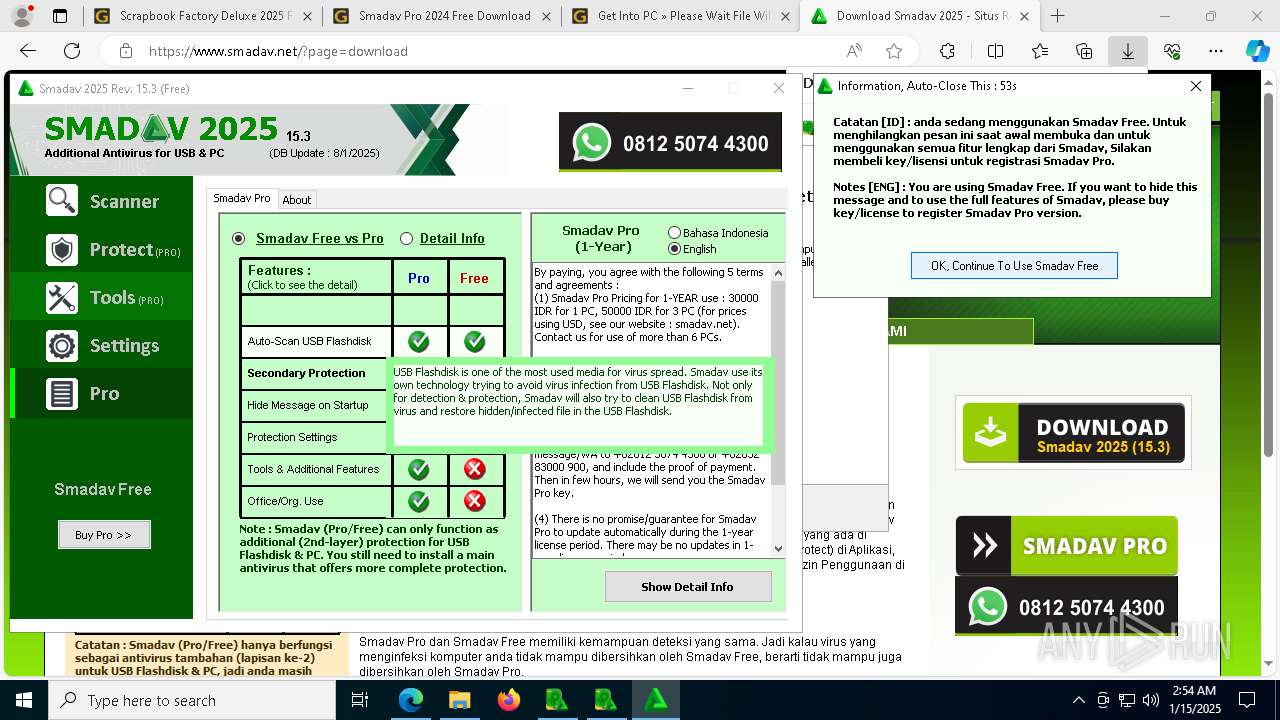Open notification center in taskbar

[x=1247, y=700]
